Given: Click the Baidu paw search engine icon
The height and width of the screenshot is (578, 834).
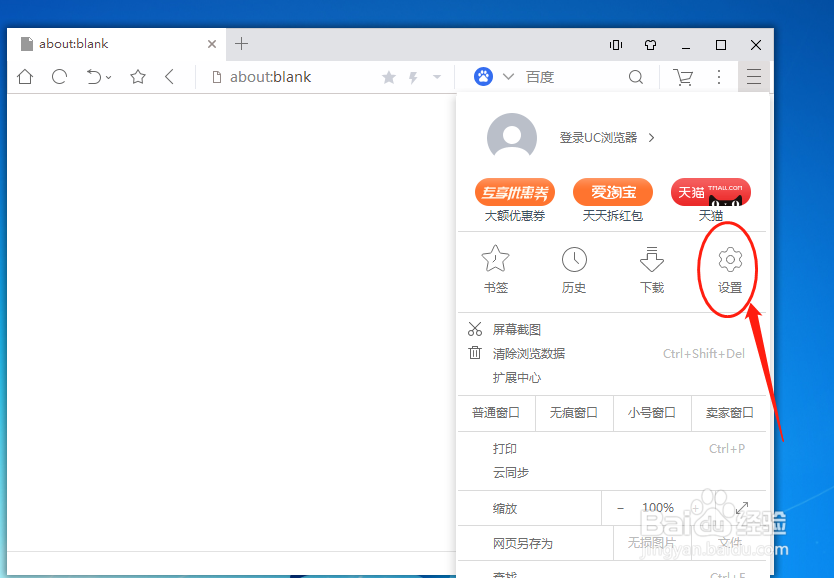Looking at the screenshot, I should pyautogui.click(x=483, y=77).
